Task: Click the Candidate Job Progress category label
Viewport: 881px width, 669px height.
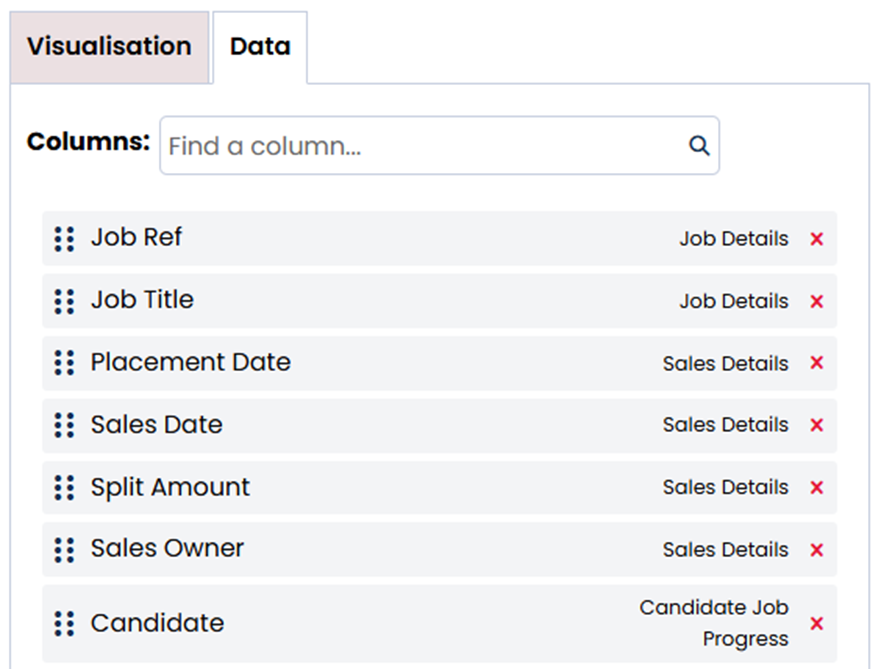Action: pos(714,623)
